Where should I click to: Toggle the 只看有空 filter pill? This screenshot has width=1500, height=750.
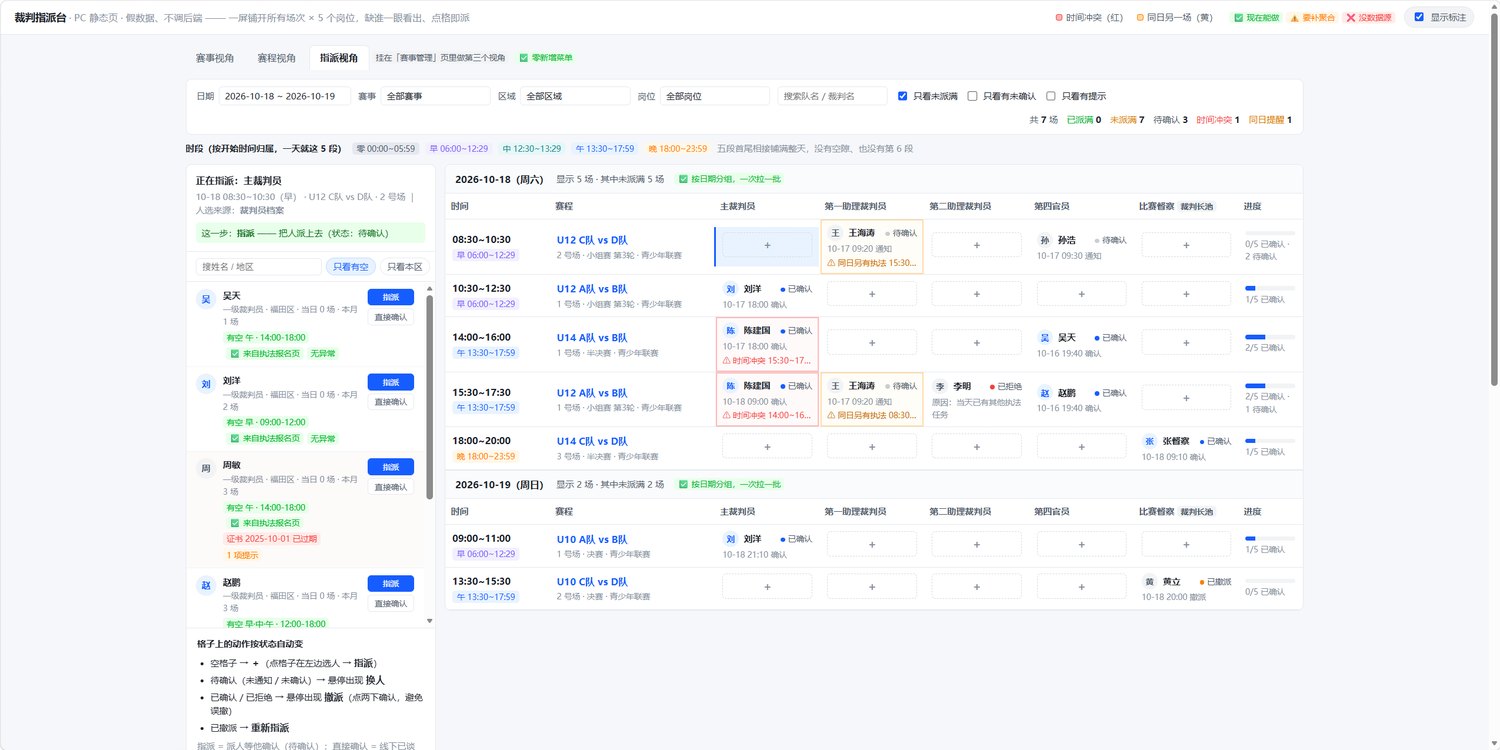(x=351, y=267)
